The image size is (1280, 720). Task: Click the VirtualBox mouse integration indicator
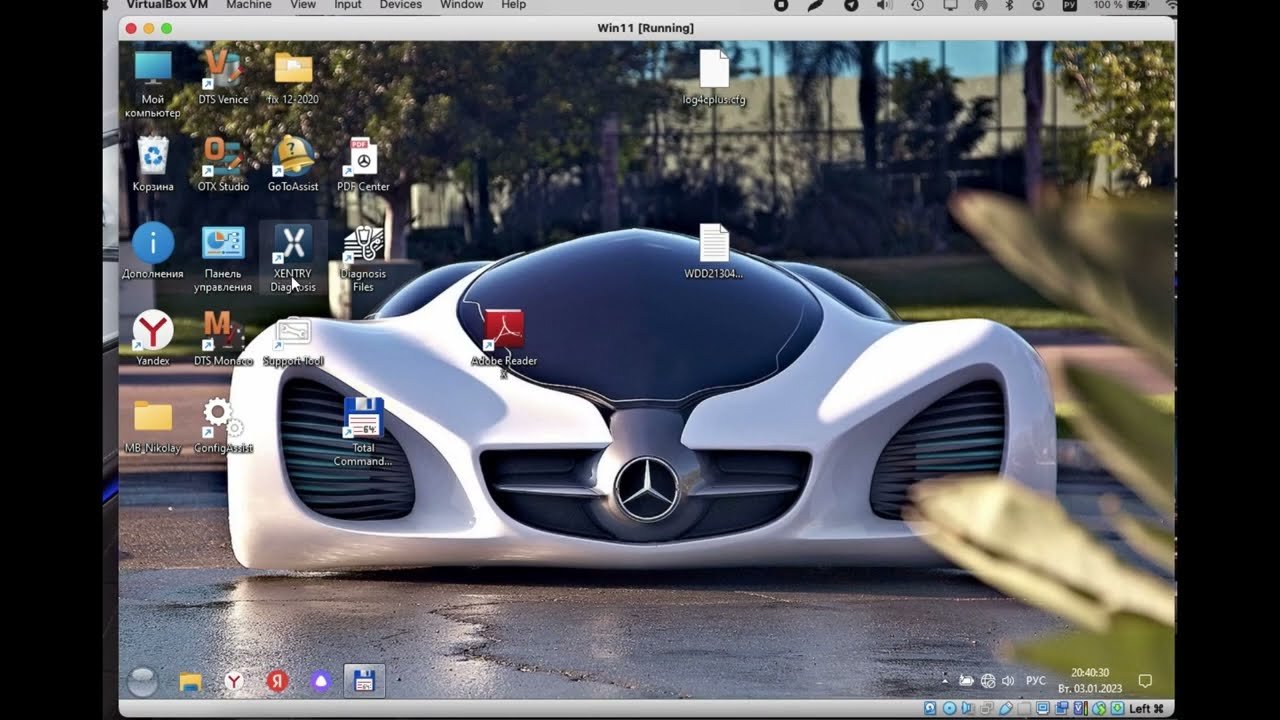(1099, 709)
